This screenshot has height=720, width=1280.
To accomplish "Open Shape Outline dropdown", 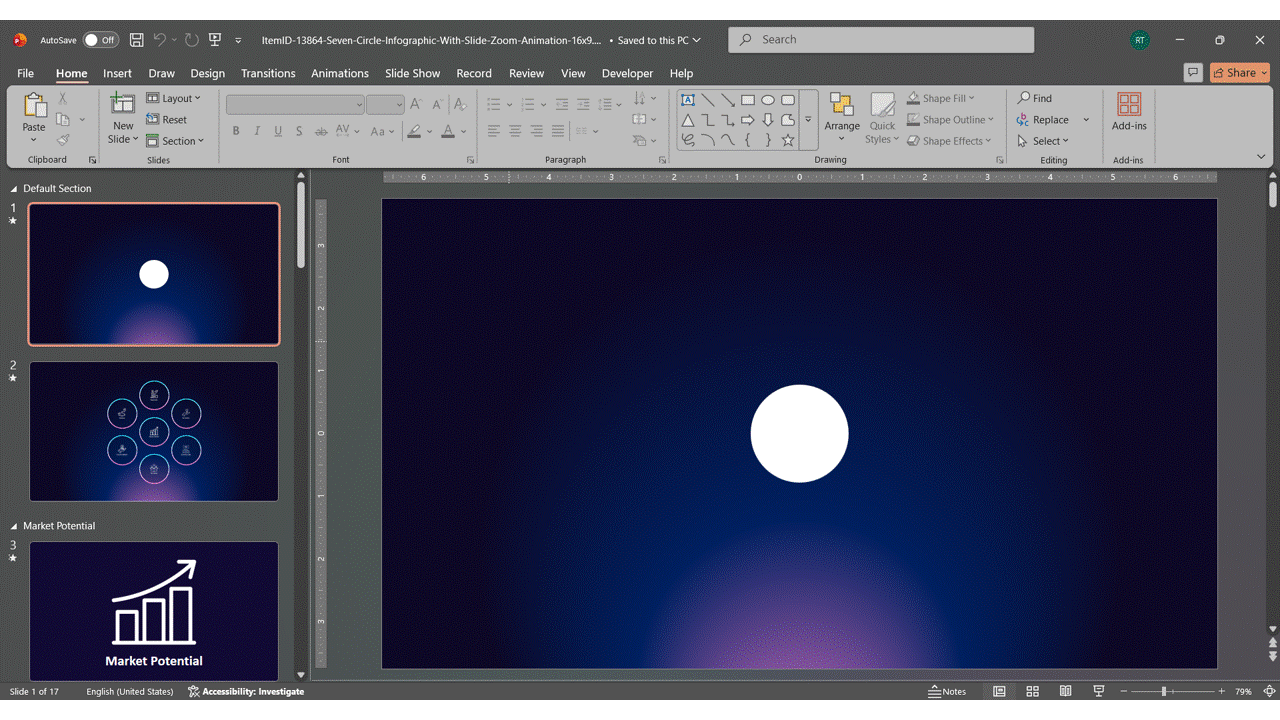I will (x=950, y=119).
